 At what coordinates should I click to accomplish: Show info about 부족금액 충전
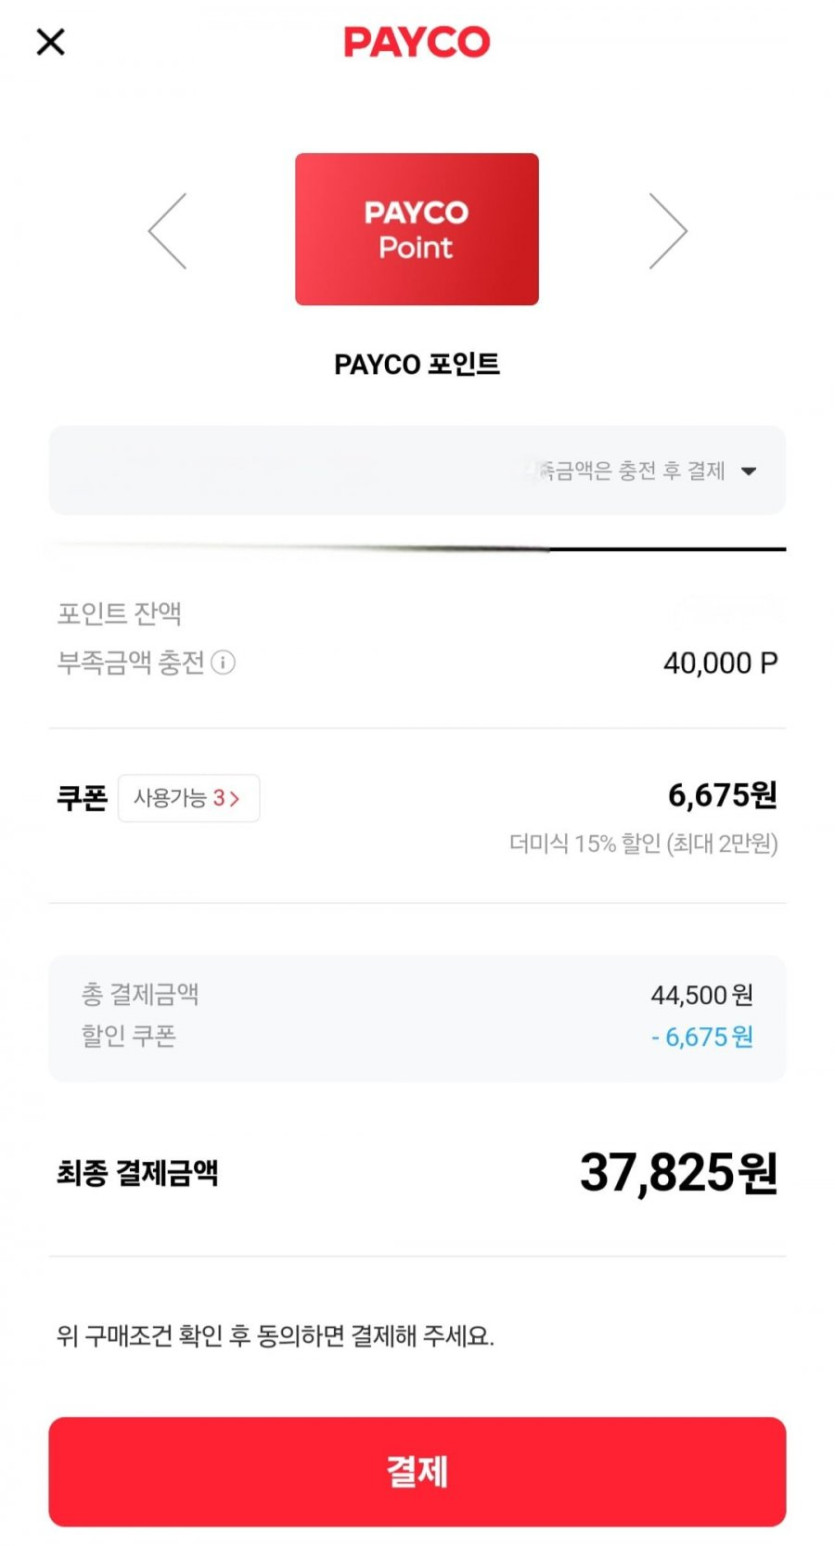225,662
